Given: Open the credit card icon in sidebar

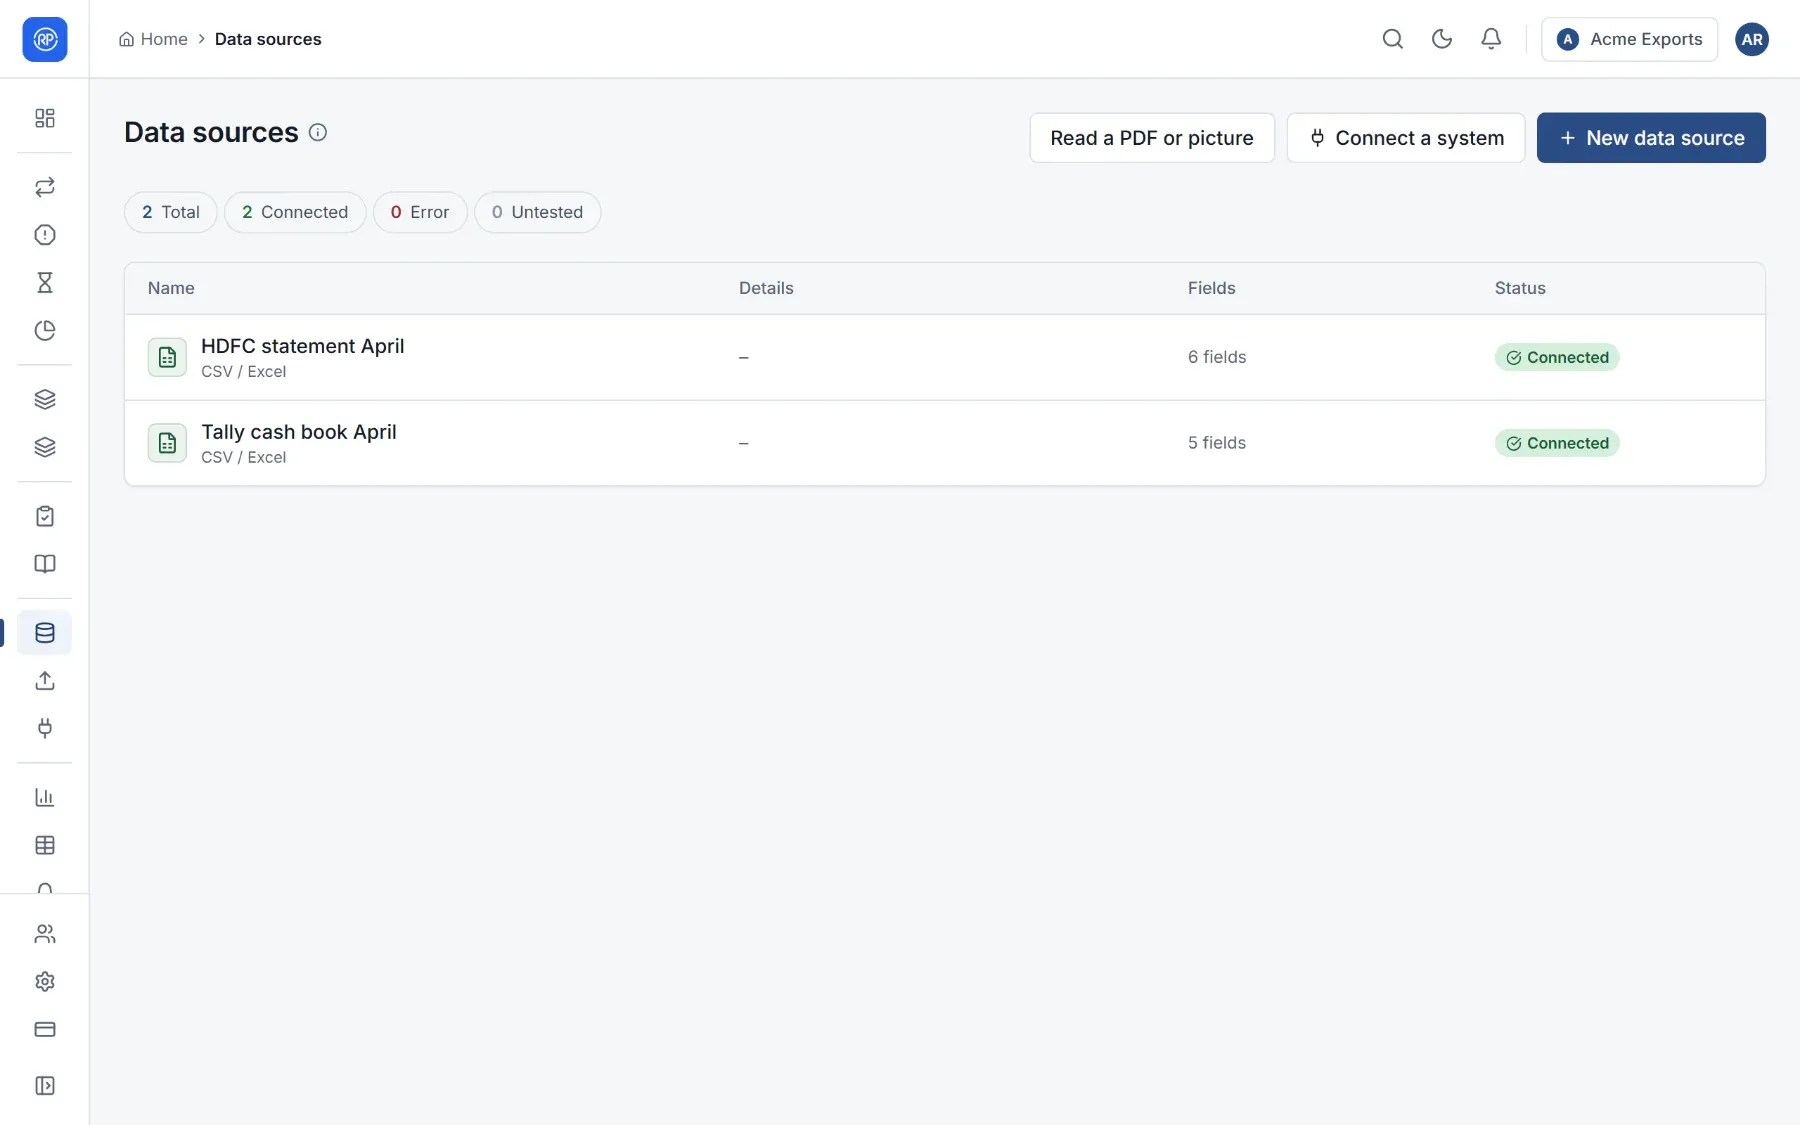Looking at the screenshot, I should 45,1029.
